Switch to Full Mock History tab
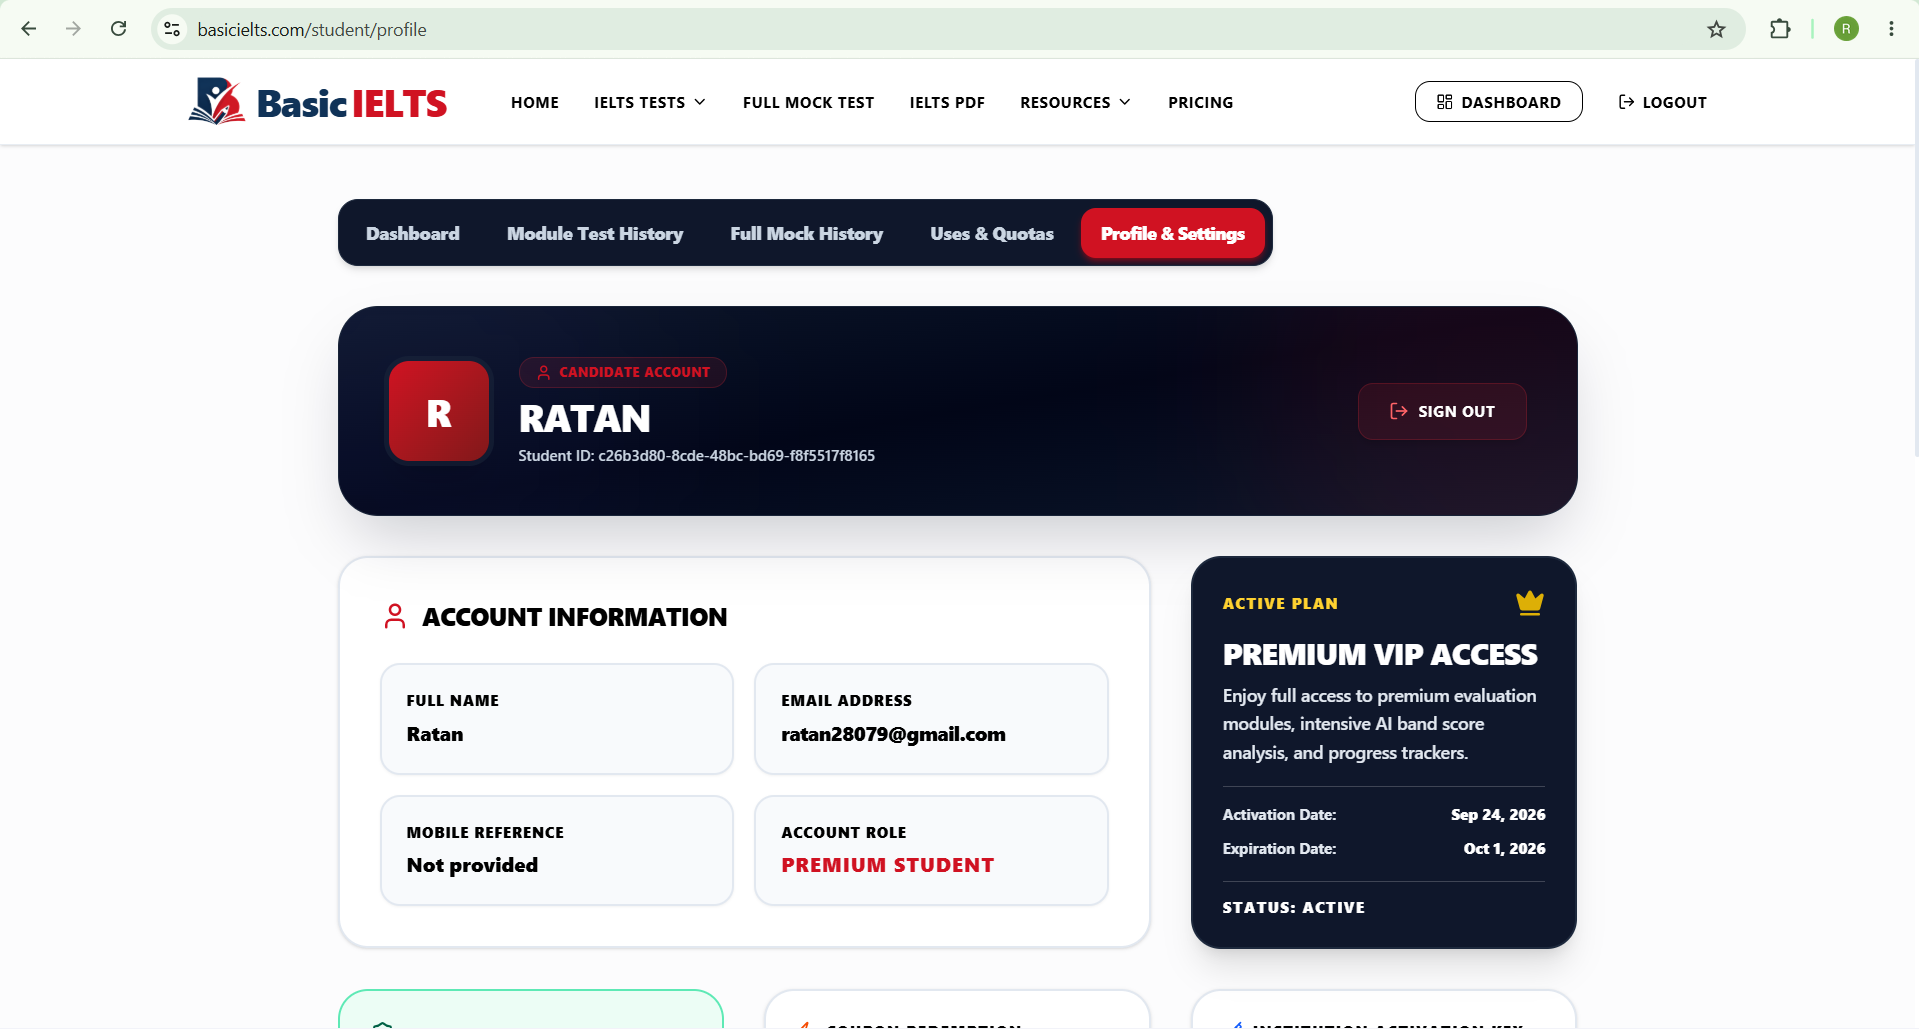This screenshot has height=1029, width=1919. coord(806,233)
